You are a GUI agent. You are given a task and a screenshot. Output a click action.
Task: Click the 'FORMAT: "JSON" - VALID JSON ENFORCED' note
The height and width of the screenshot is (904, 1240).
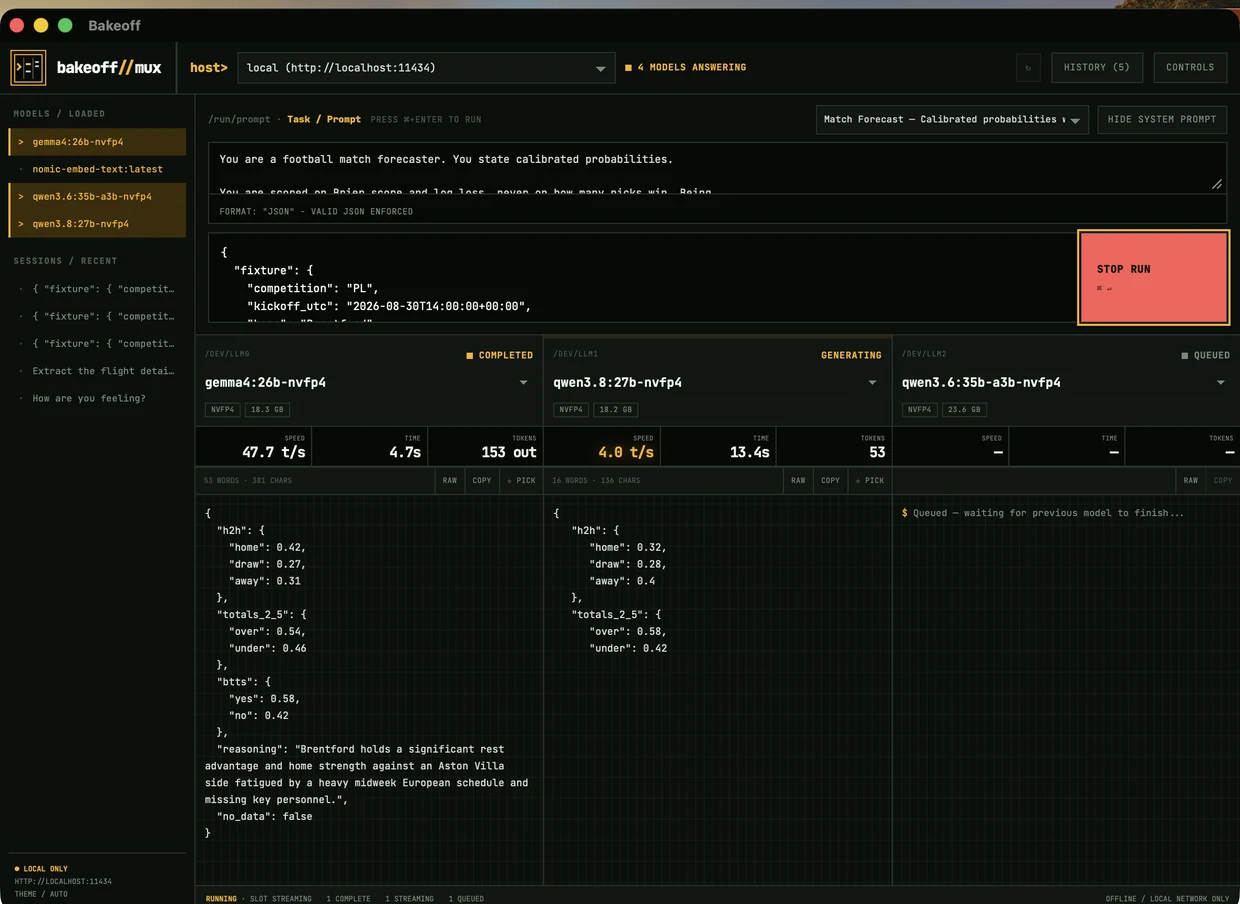[316, 212]
